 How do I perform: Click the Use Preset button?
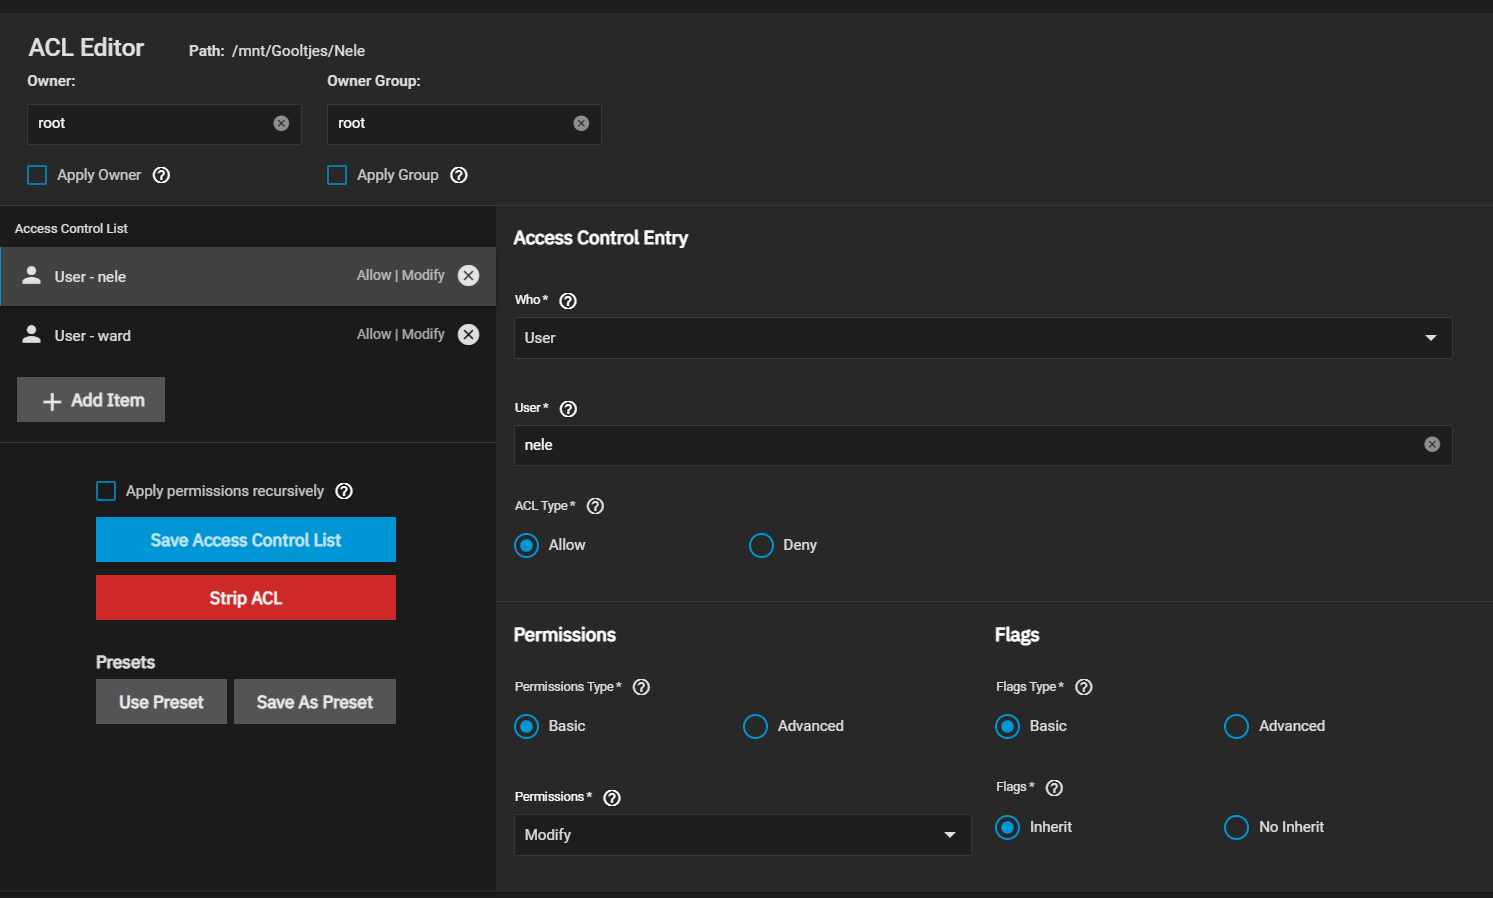pyautogui.click(x=161, y=702)
